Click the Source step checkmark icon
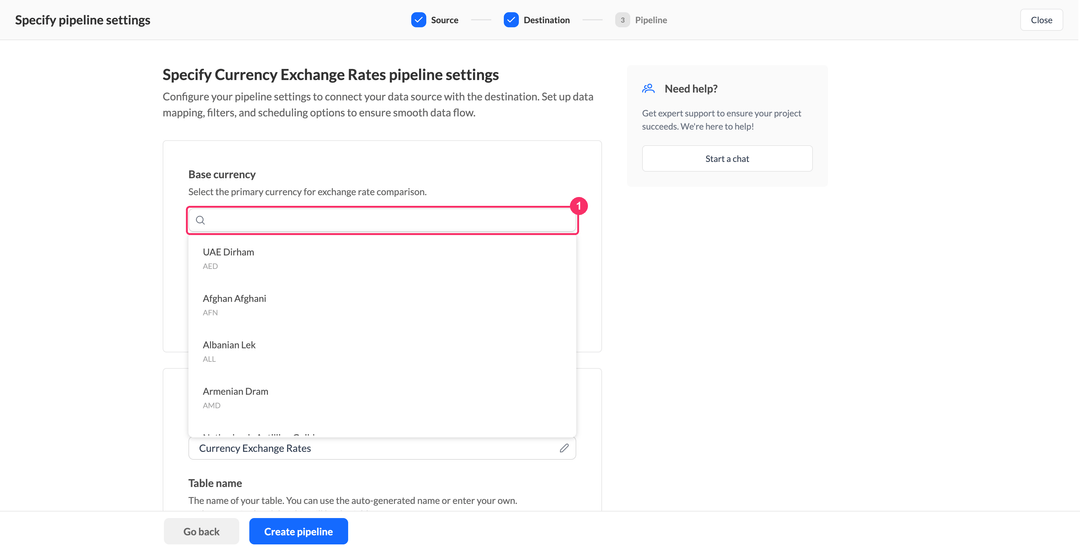The image size is (1080, 551). point(419,20)
